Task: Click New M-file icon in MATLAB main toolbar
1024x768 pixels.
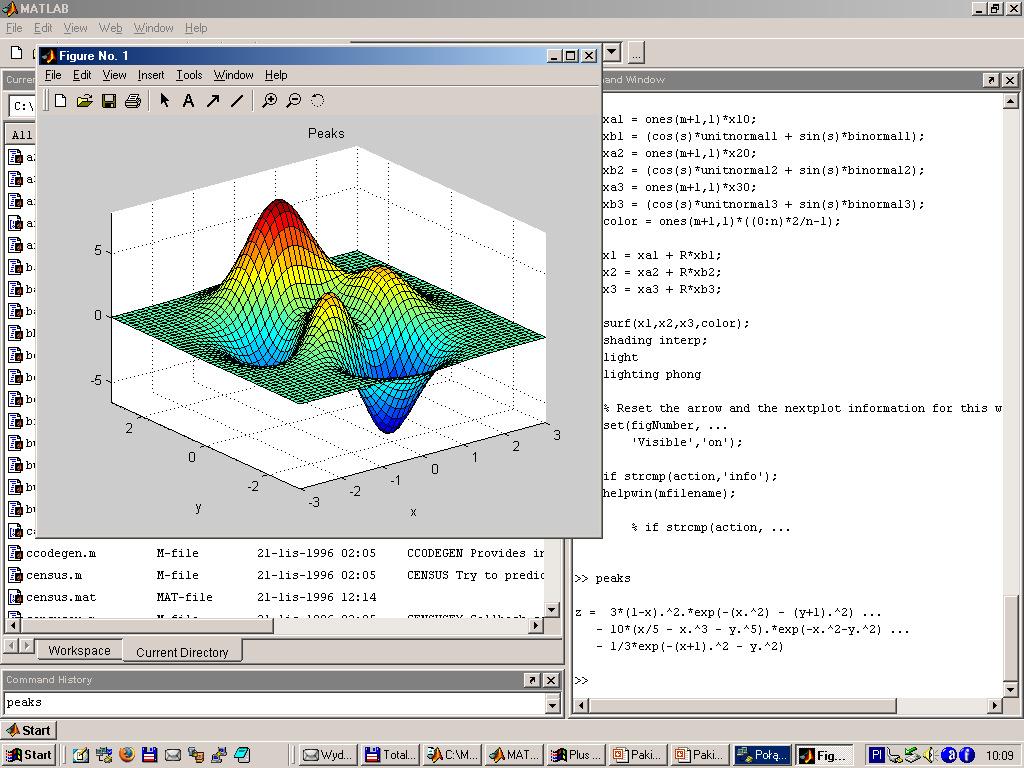Action: pos(17,53)
